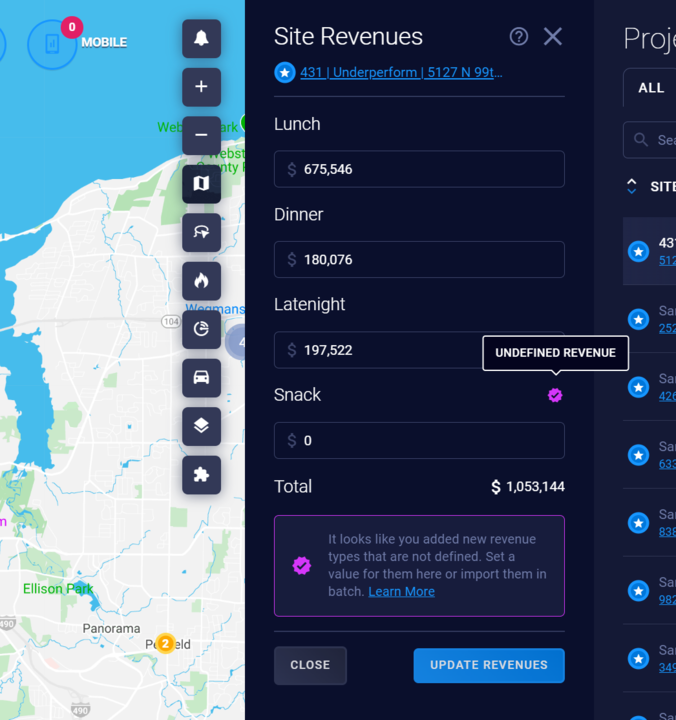The width and height of the screenshot is (676, 720).
Task: Click the search field in Projects panel
Action: pos(649,140)
